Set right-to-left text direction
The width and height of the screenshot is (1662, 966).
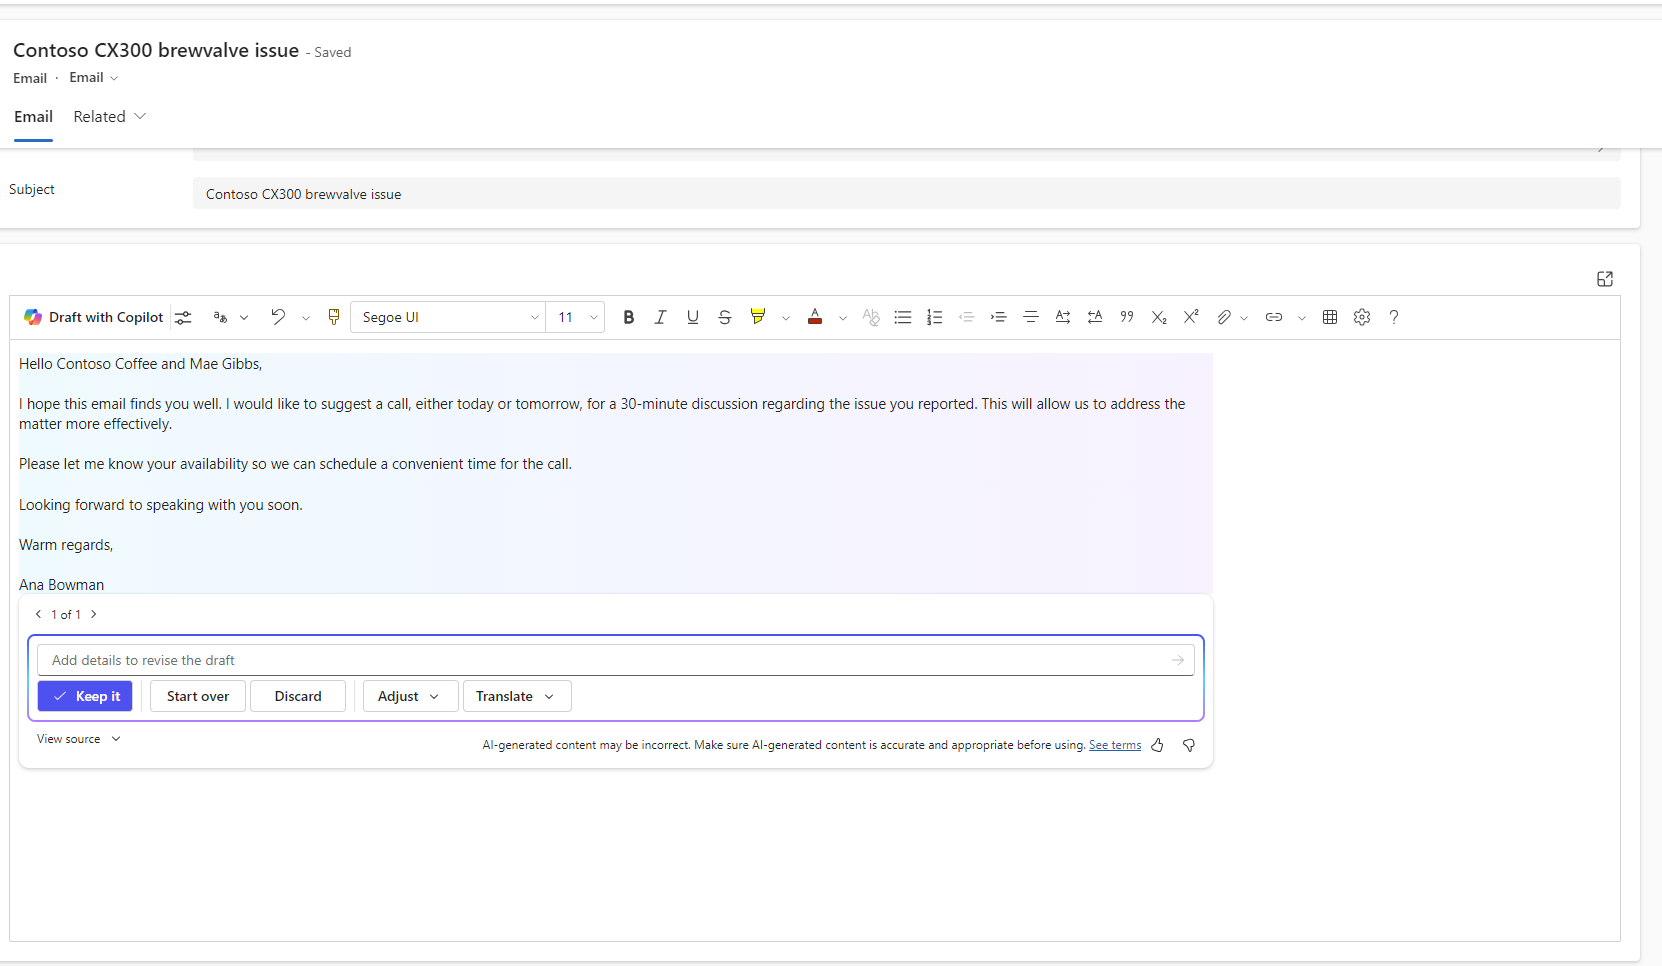pyautogui.click(x=1095, y=317)
